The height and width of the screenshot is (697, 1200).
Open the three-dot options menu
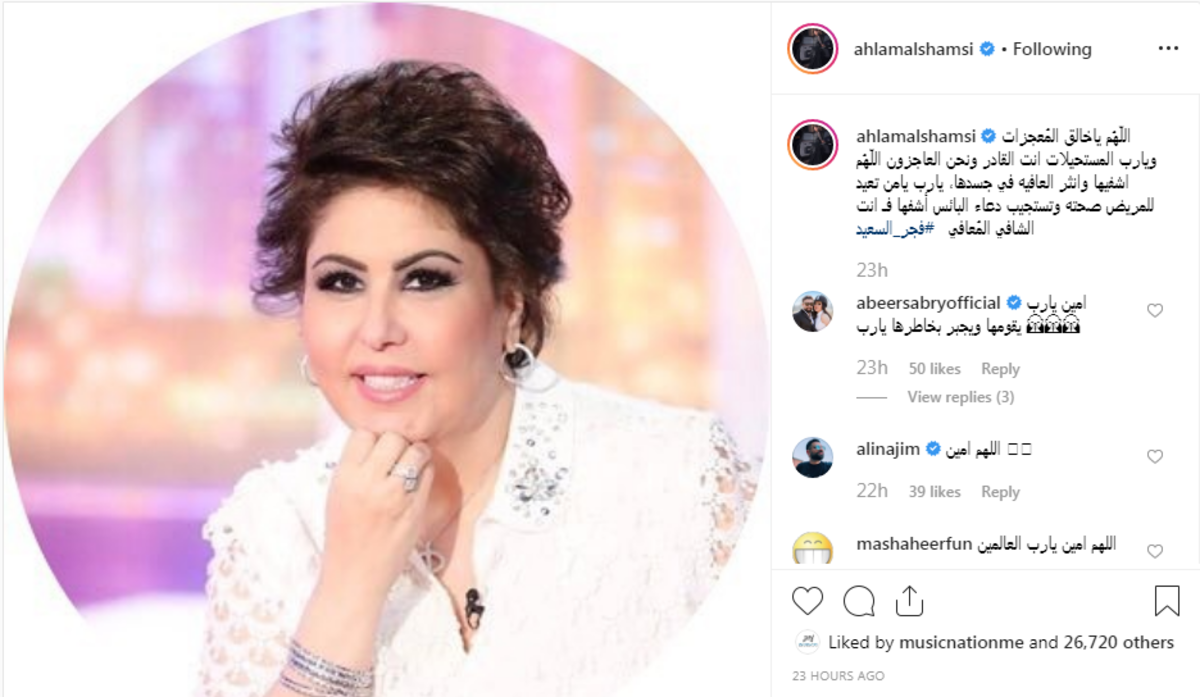(1168, 48)
